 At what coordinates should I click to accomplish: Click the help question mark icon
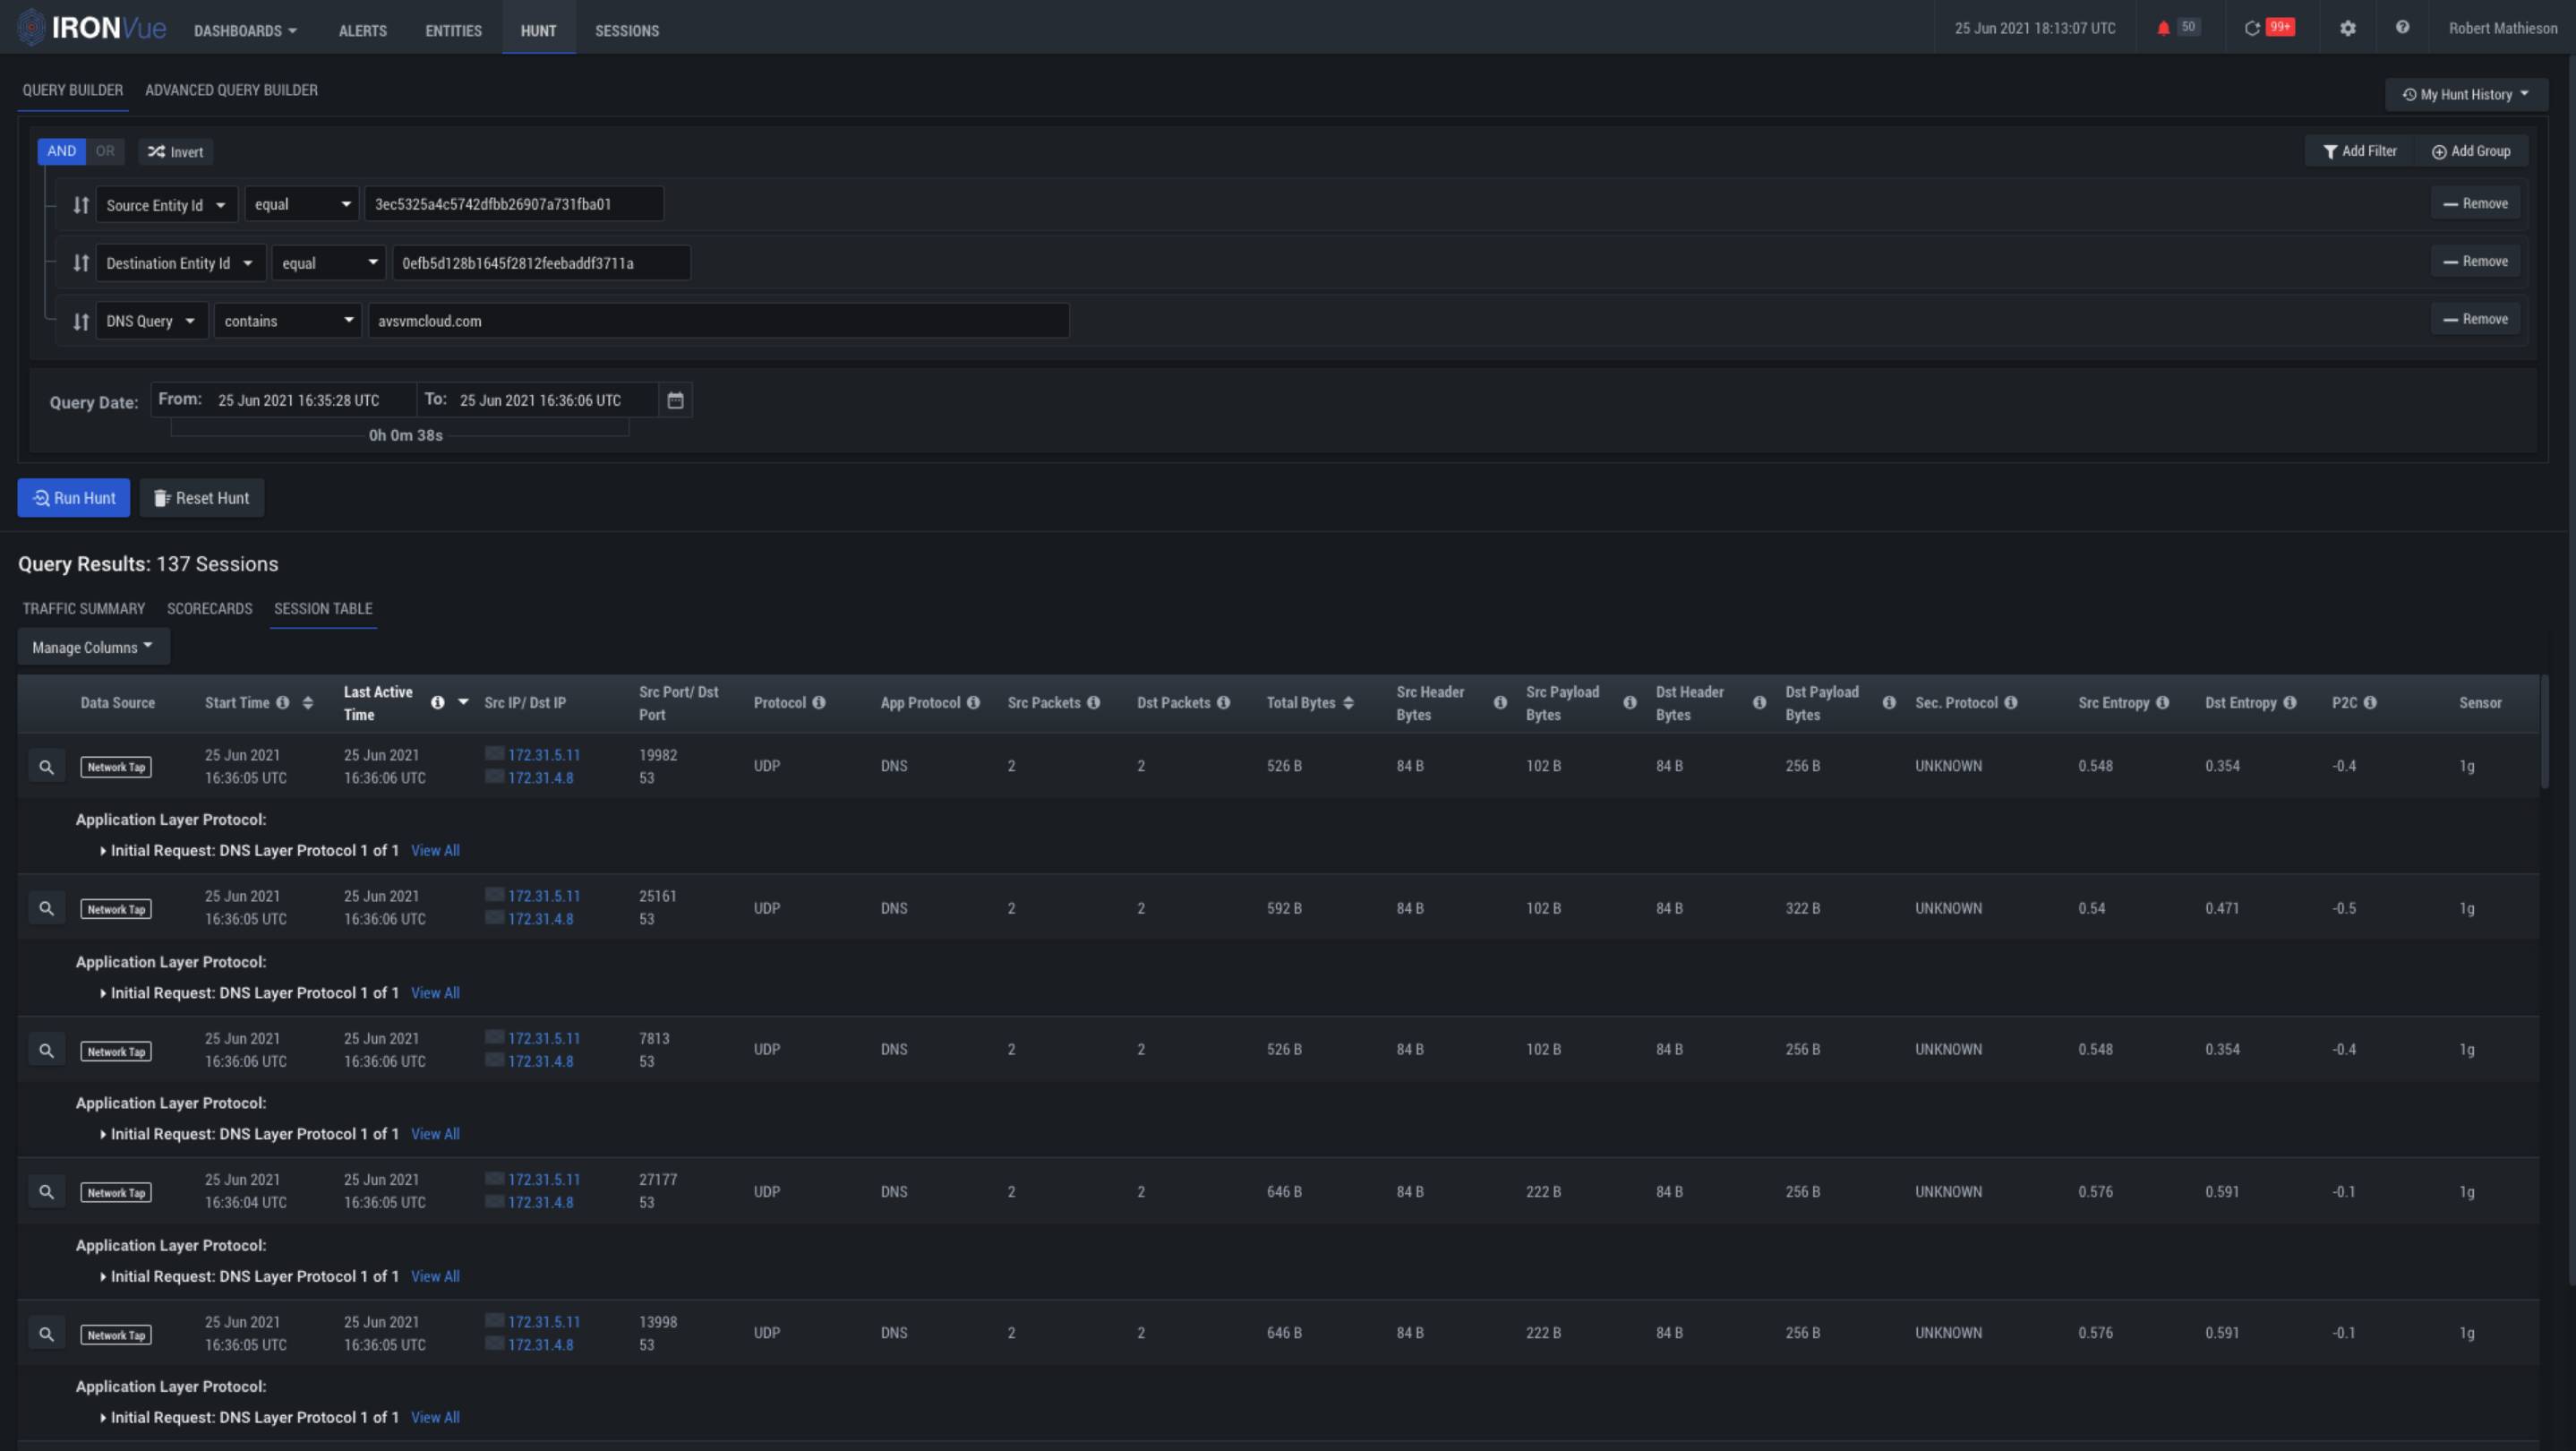[2402, 28]
